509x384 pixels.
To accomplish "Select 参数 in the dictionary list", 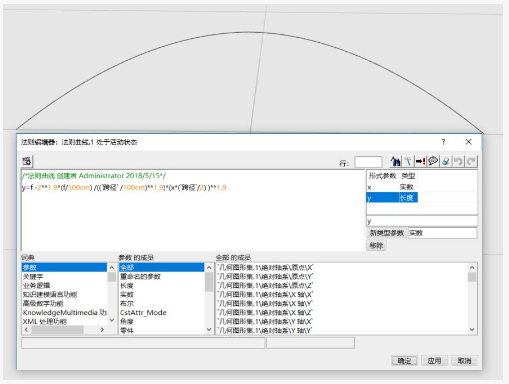I will [x=64, y=267].
